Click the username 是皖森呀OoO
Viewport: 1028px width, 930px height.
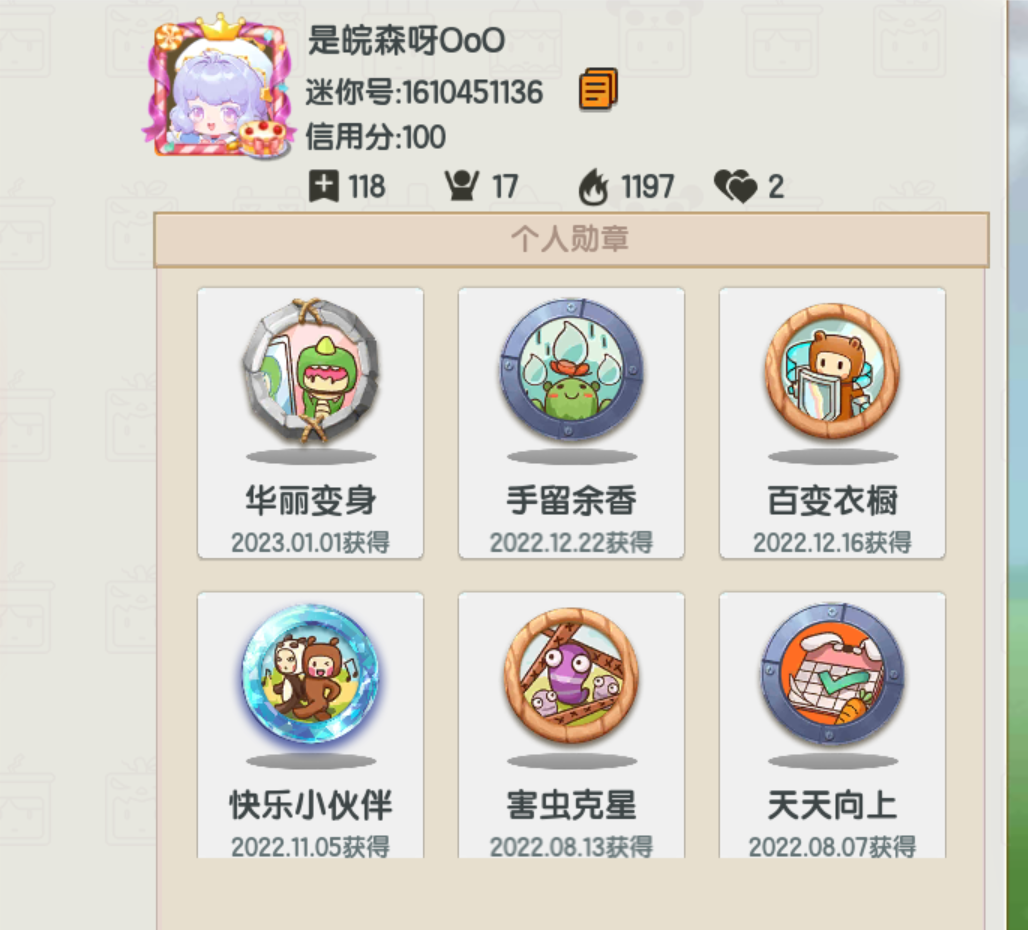pyautogui.click(x=406, y=41)
